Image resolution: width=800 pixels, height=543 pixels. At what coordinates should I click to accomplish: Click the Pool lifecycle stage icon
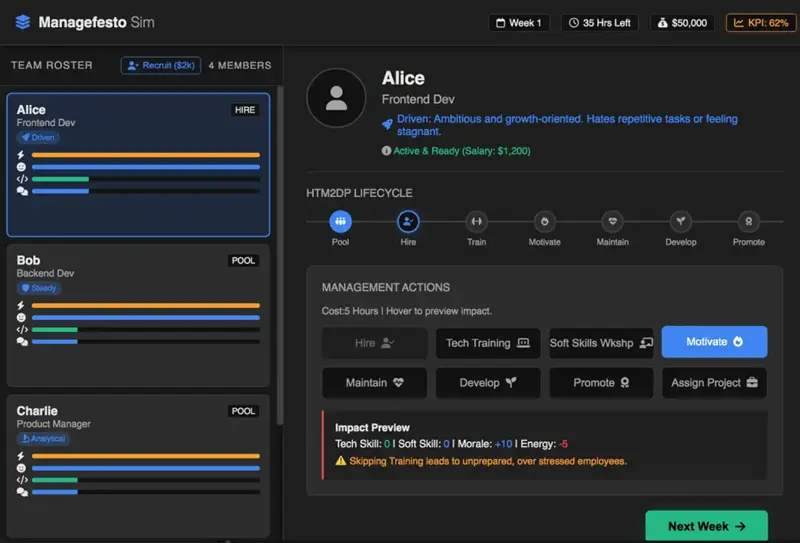point(340,221)
